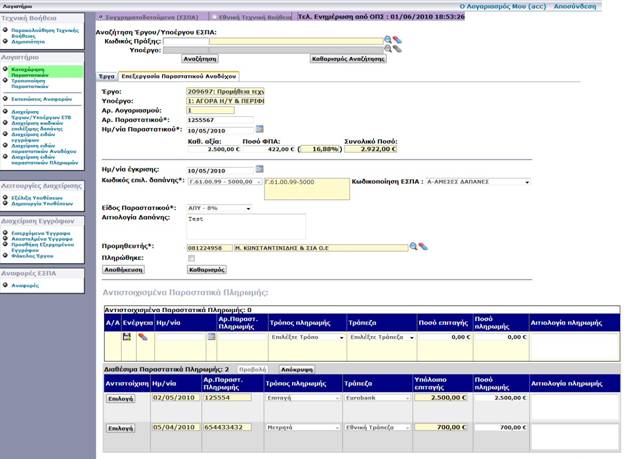Open the Επιλέξτε Τρόπο payment method dropdown
624x459 pixels.
pos(303,338)
